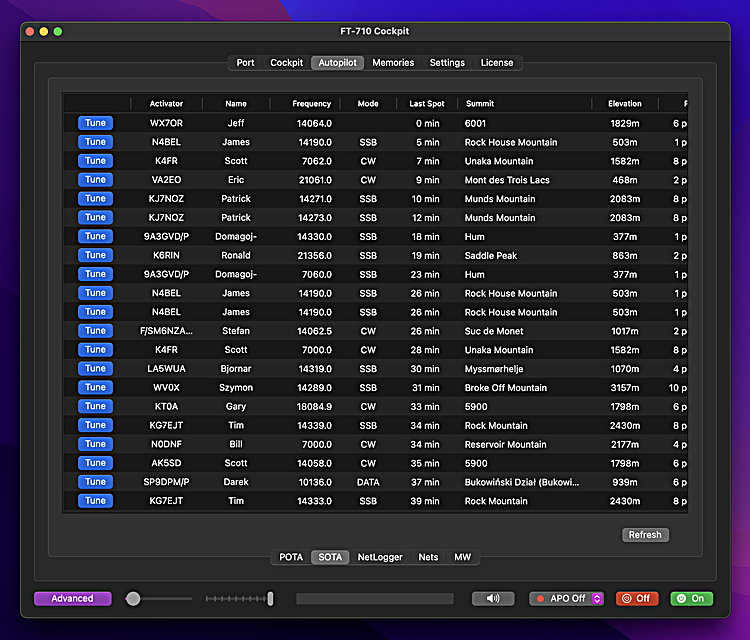Turn the radio power Off
Viewport: 750px width, 640px height.
click(x=637, y=598)
